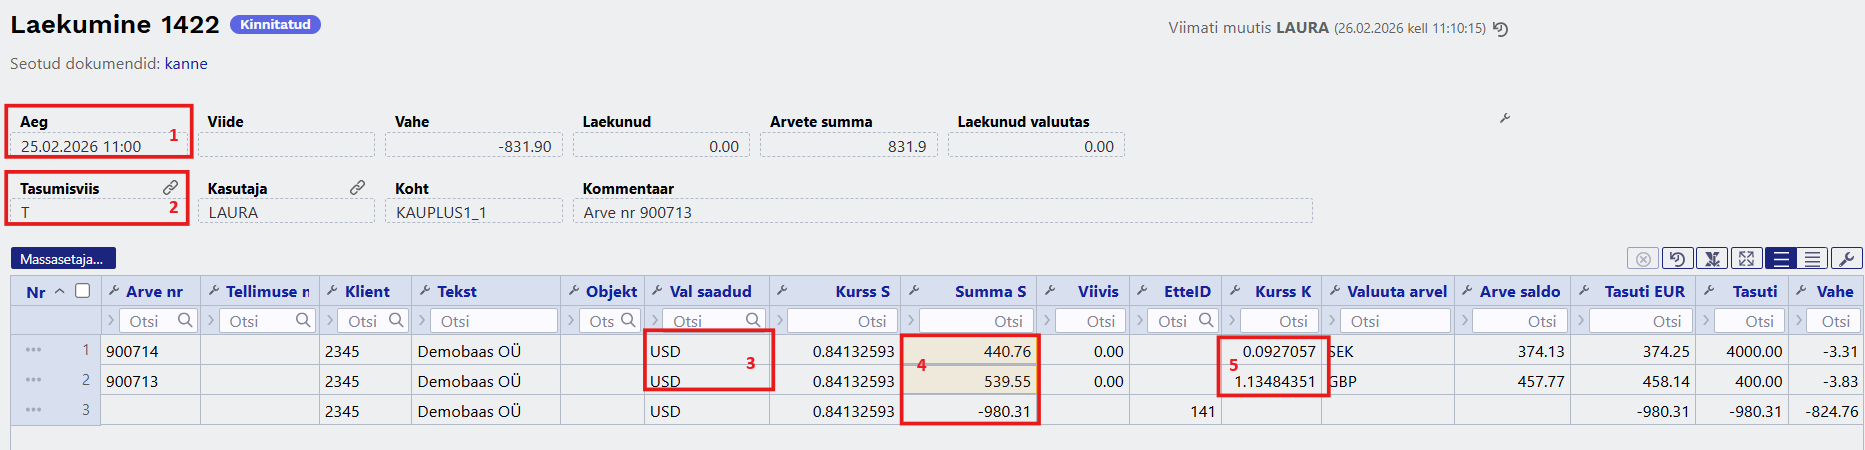Click the Massasetaja button
This screenshot has height=450, width=1865.
pyautogui.click(x=62, y=259)
